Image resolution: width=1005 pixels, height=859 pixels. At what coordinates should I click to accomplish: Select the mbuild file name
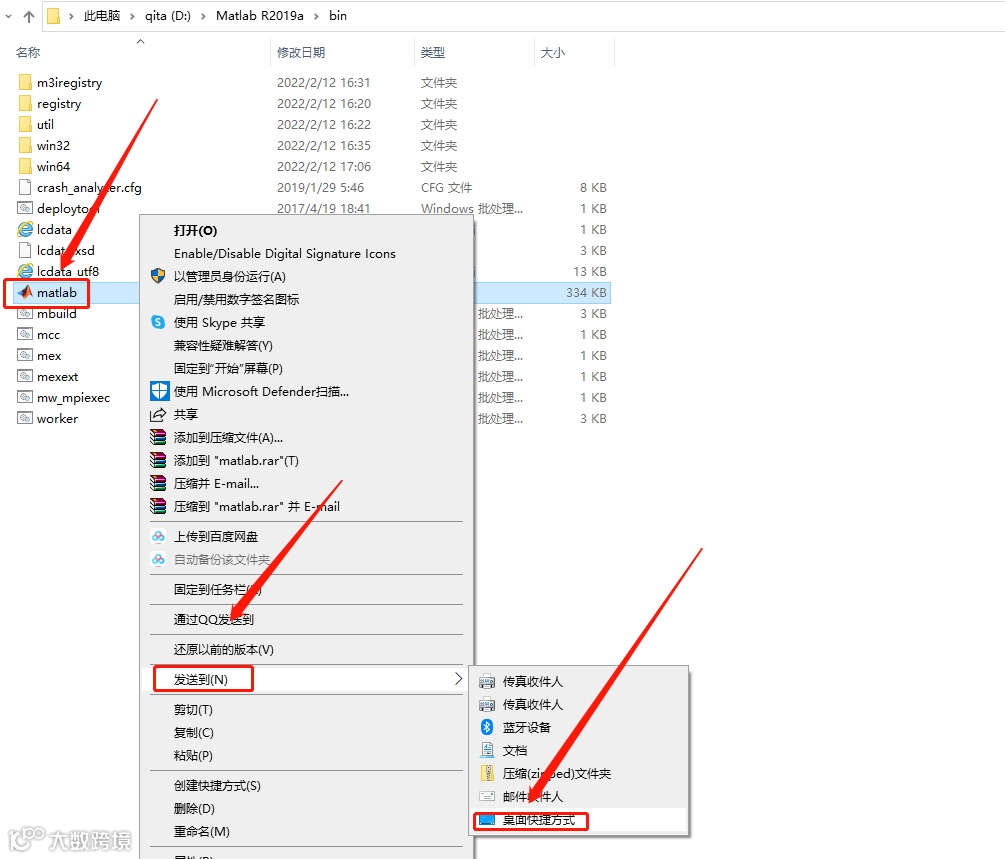pyautogui.click(x=56, y=313)
